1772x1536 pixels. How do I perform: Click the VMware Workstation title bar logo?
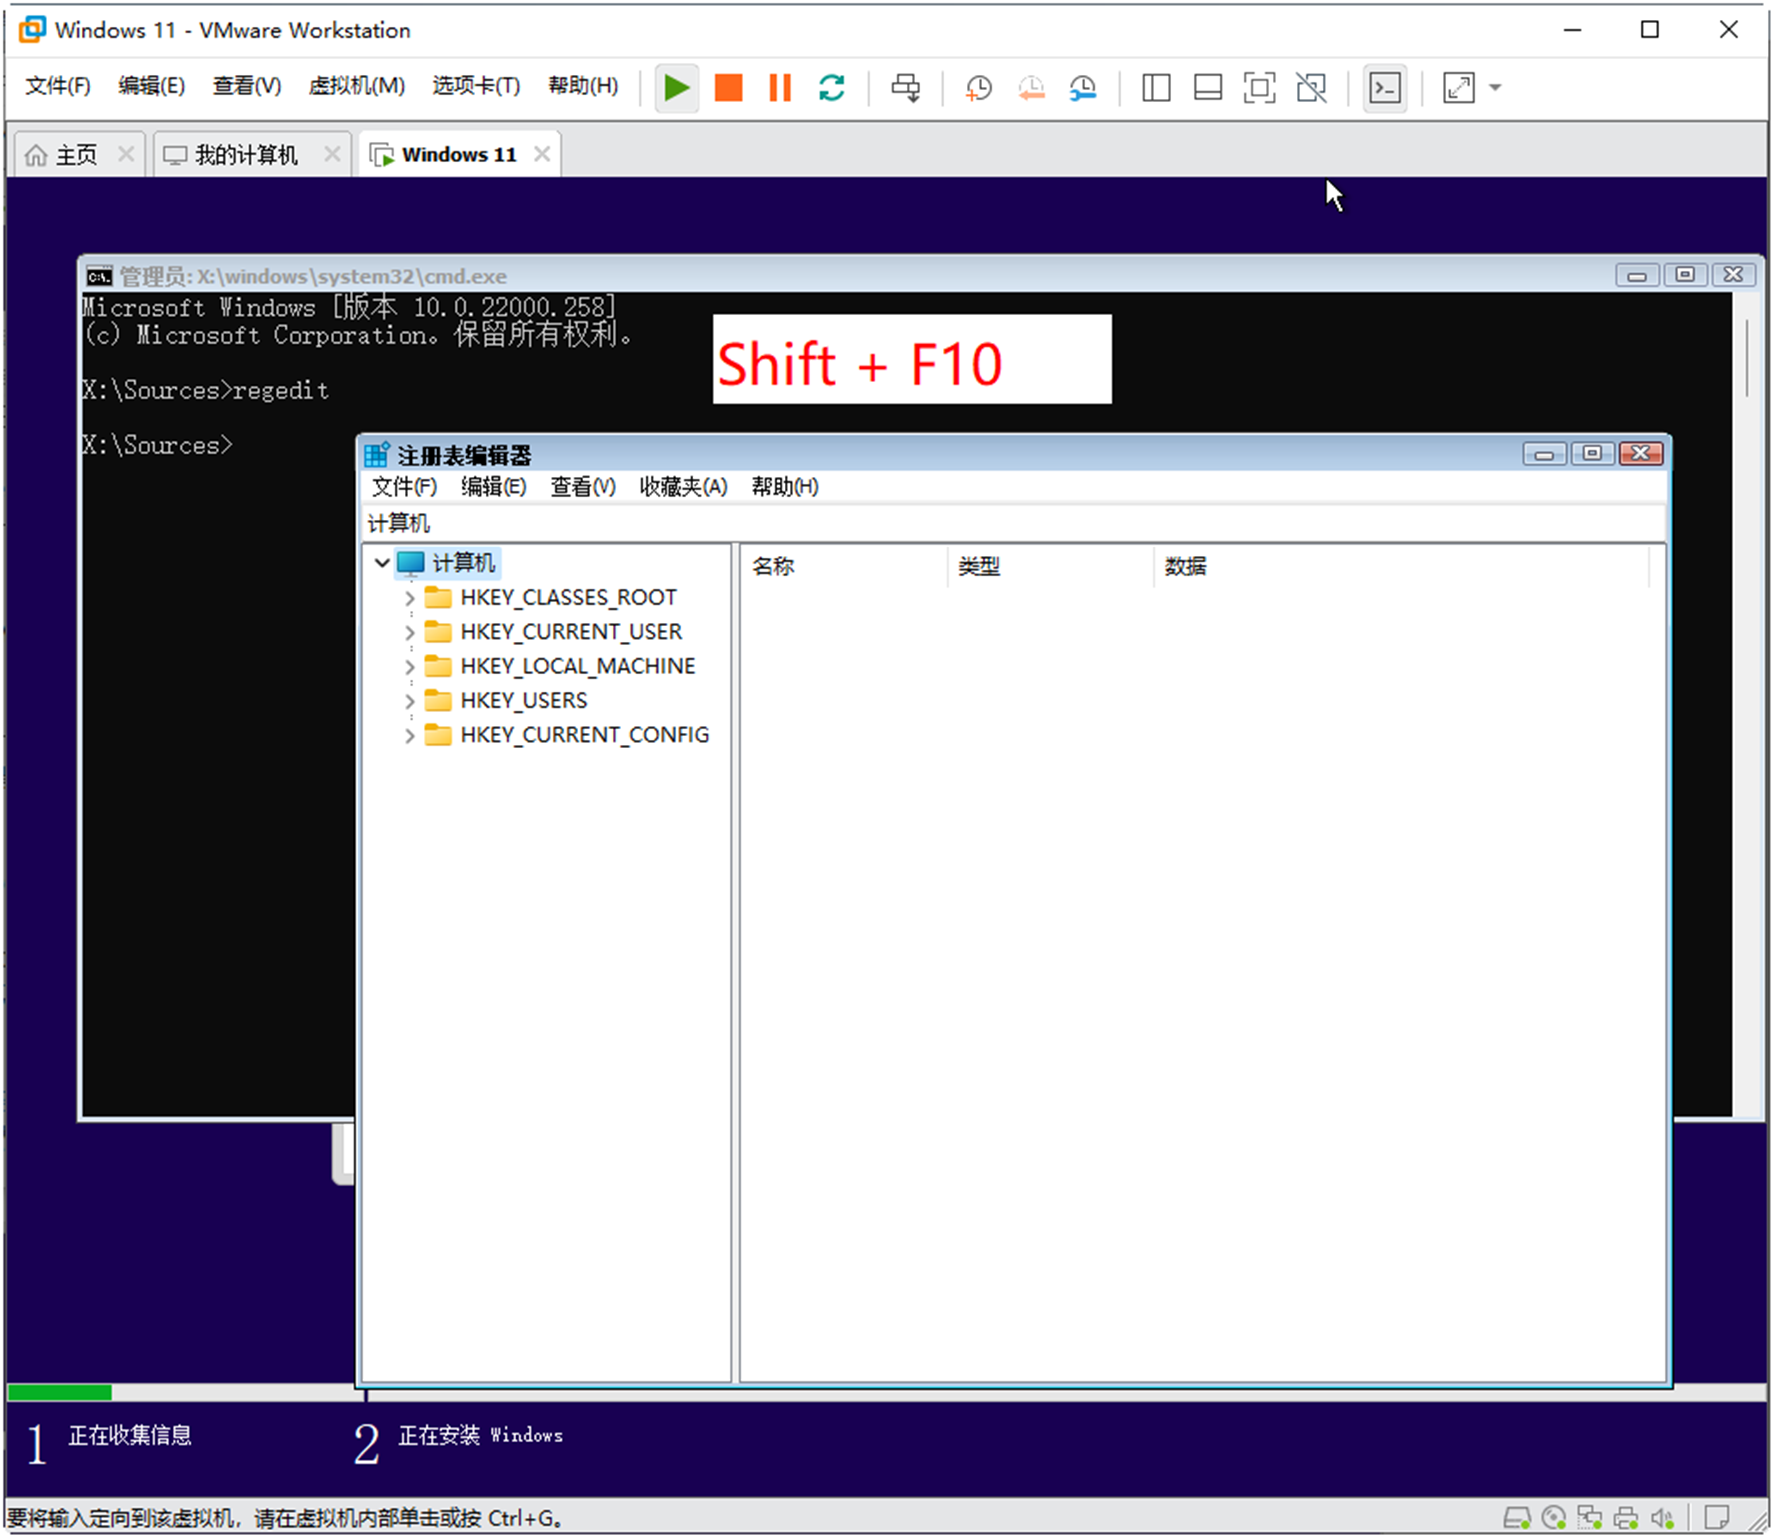click(32, 30)
